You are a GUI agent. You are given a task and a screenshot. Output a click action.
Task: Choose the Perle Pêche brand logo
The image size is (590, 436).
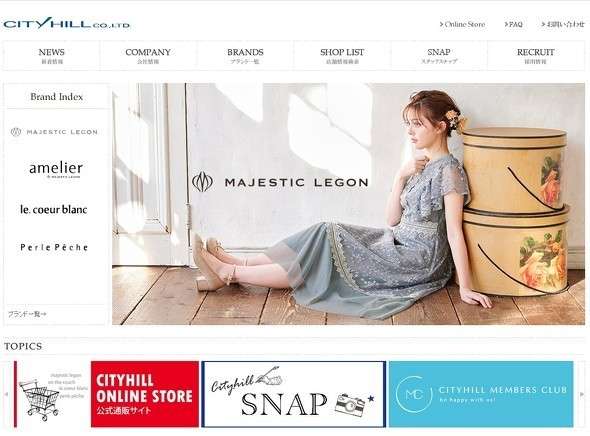(x=54, y=247)
